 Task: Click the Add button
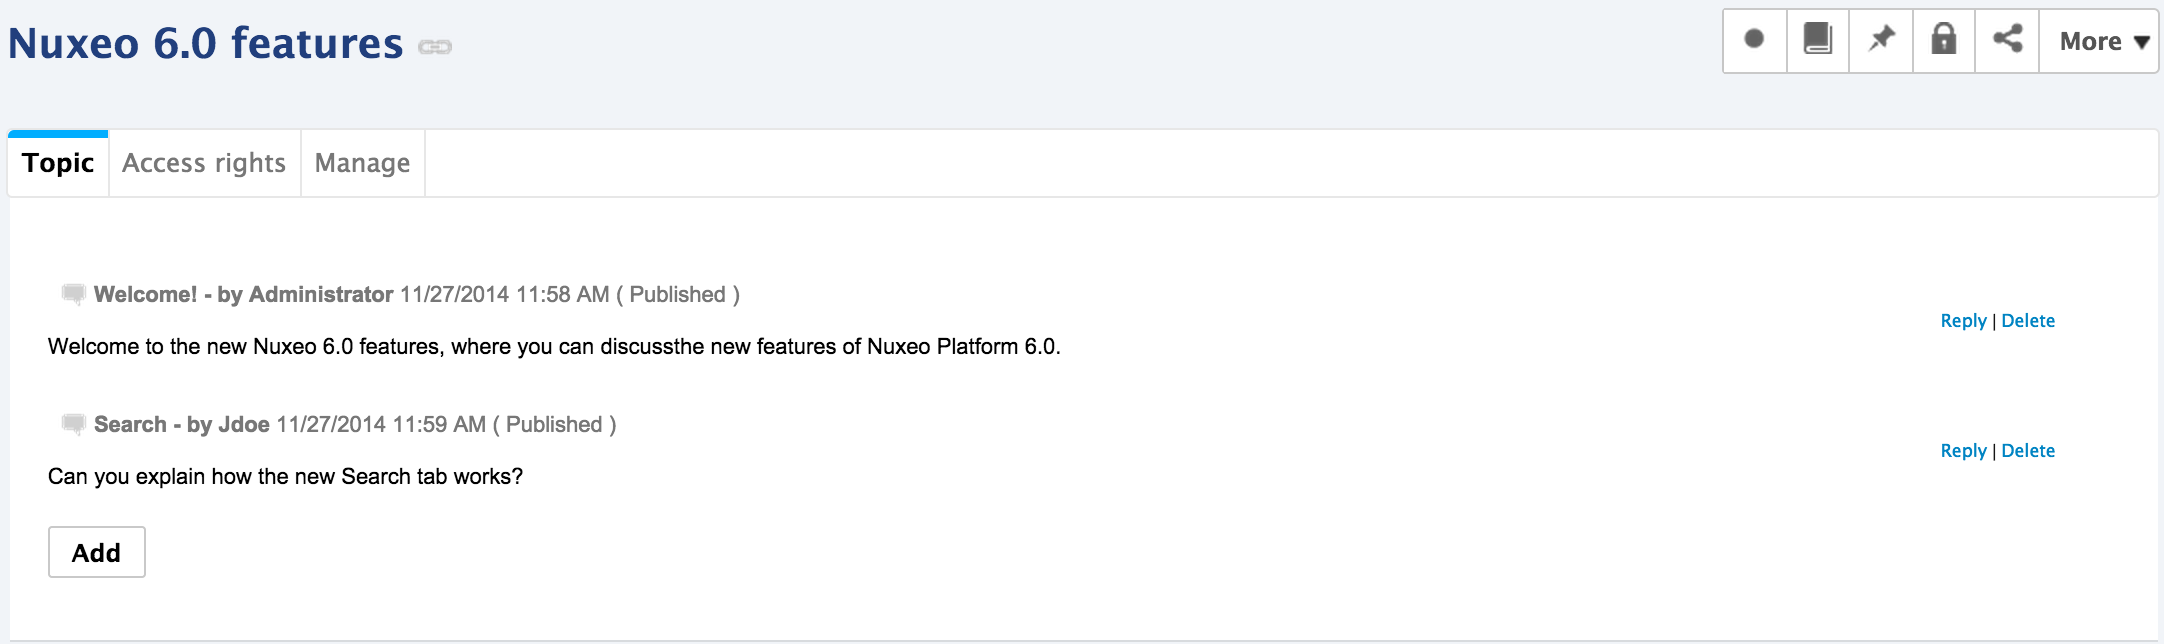tap(97, 552)
